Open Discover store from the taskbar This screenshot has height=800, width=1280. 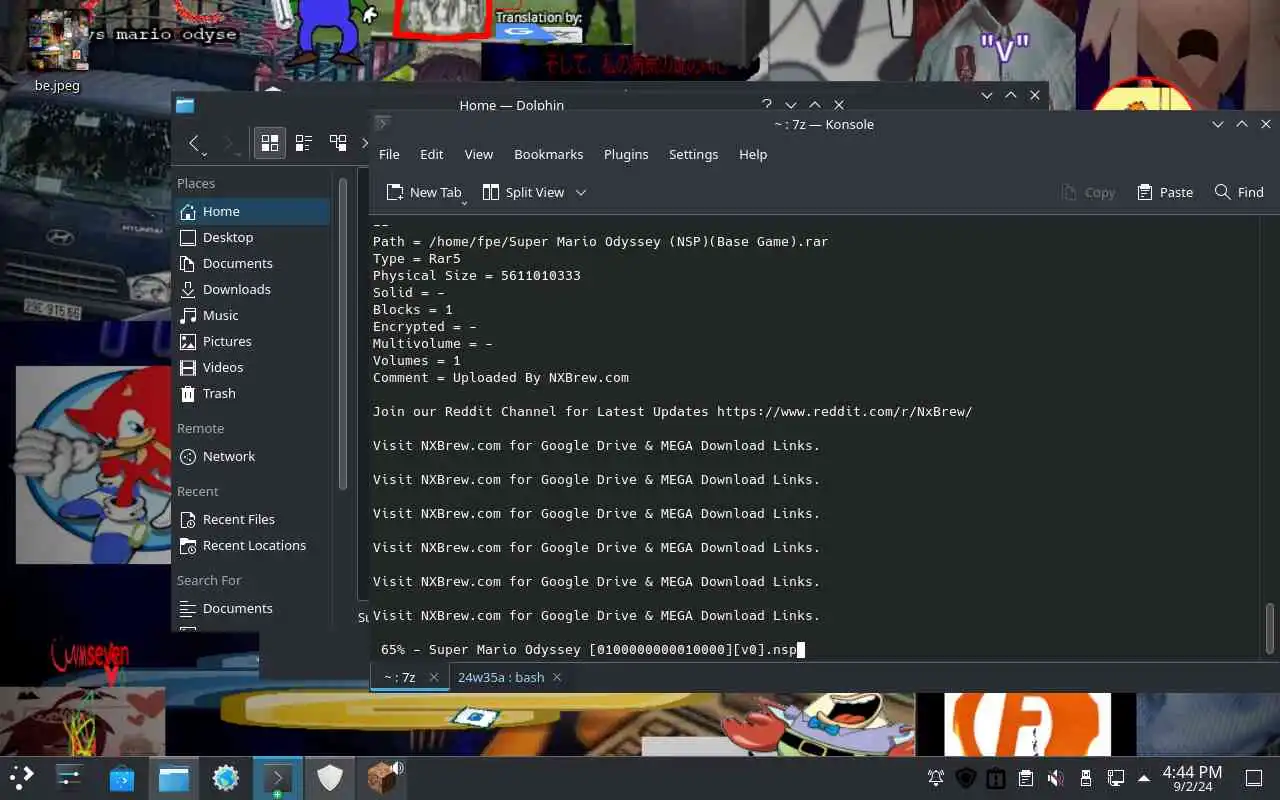pyautogui.click(x=121, y=777)
